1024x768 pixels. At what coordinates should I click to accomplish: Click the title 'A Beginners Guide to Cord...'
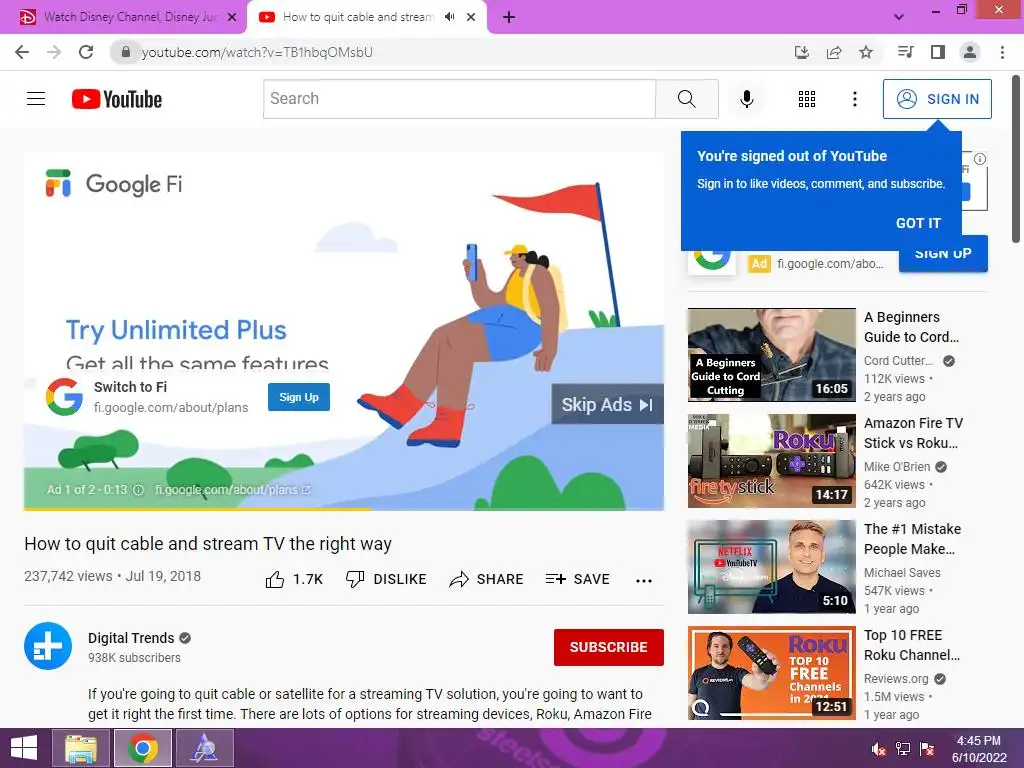tap(912, 327)
